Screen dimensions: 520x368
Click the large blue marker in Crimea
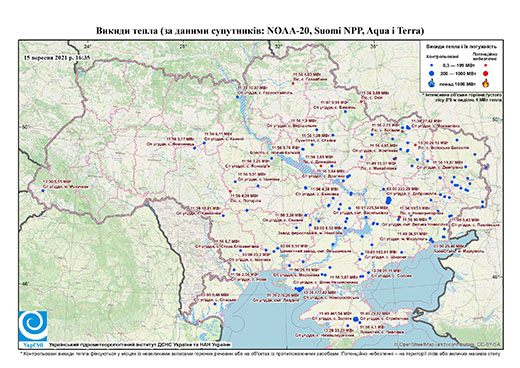click(x=356, y=319)
